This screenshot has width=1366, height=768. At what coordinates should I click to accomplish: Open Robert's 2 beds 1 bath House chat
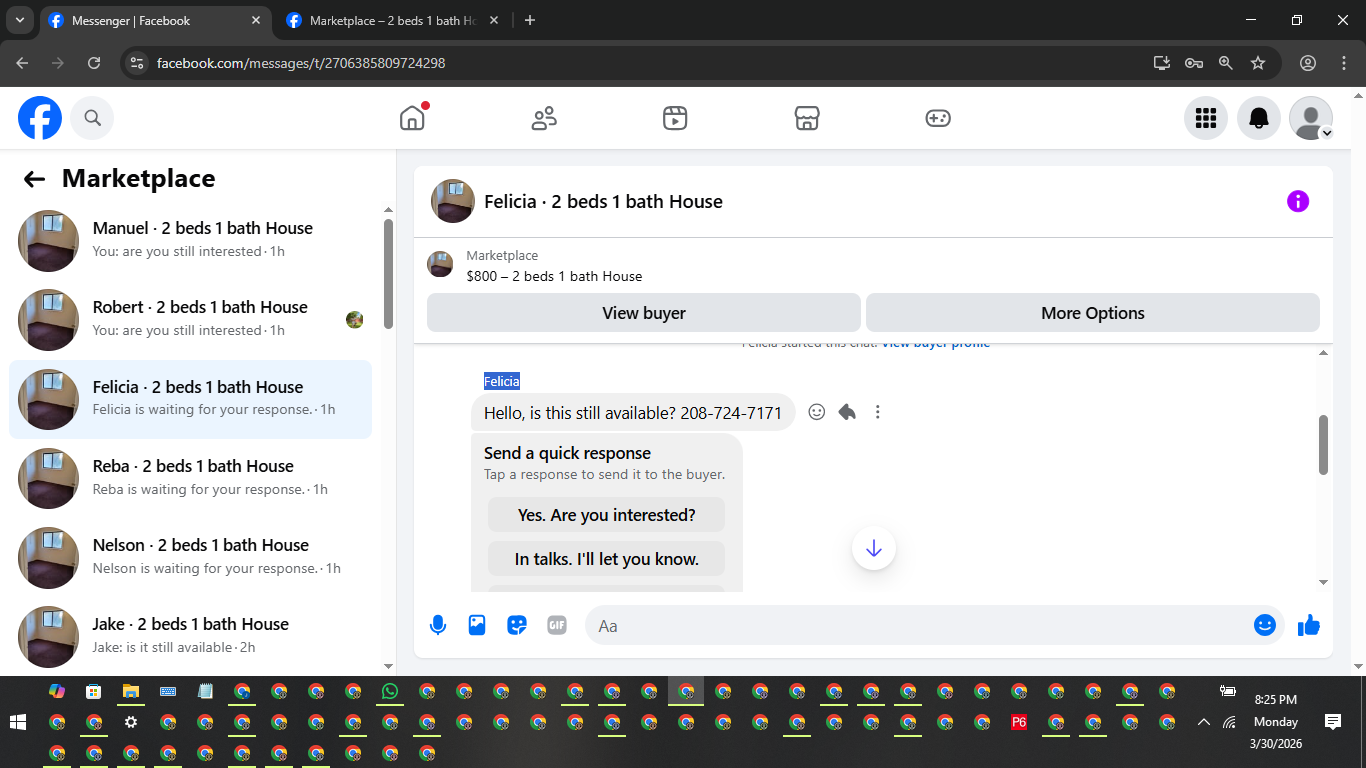(190, 320)
